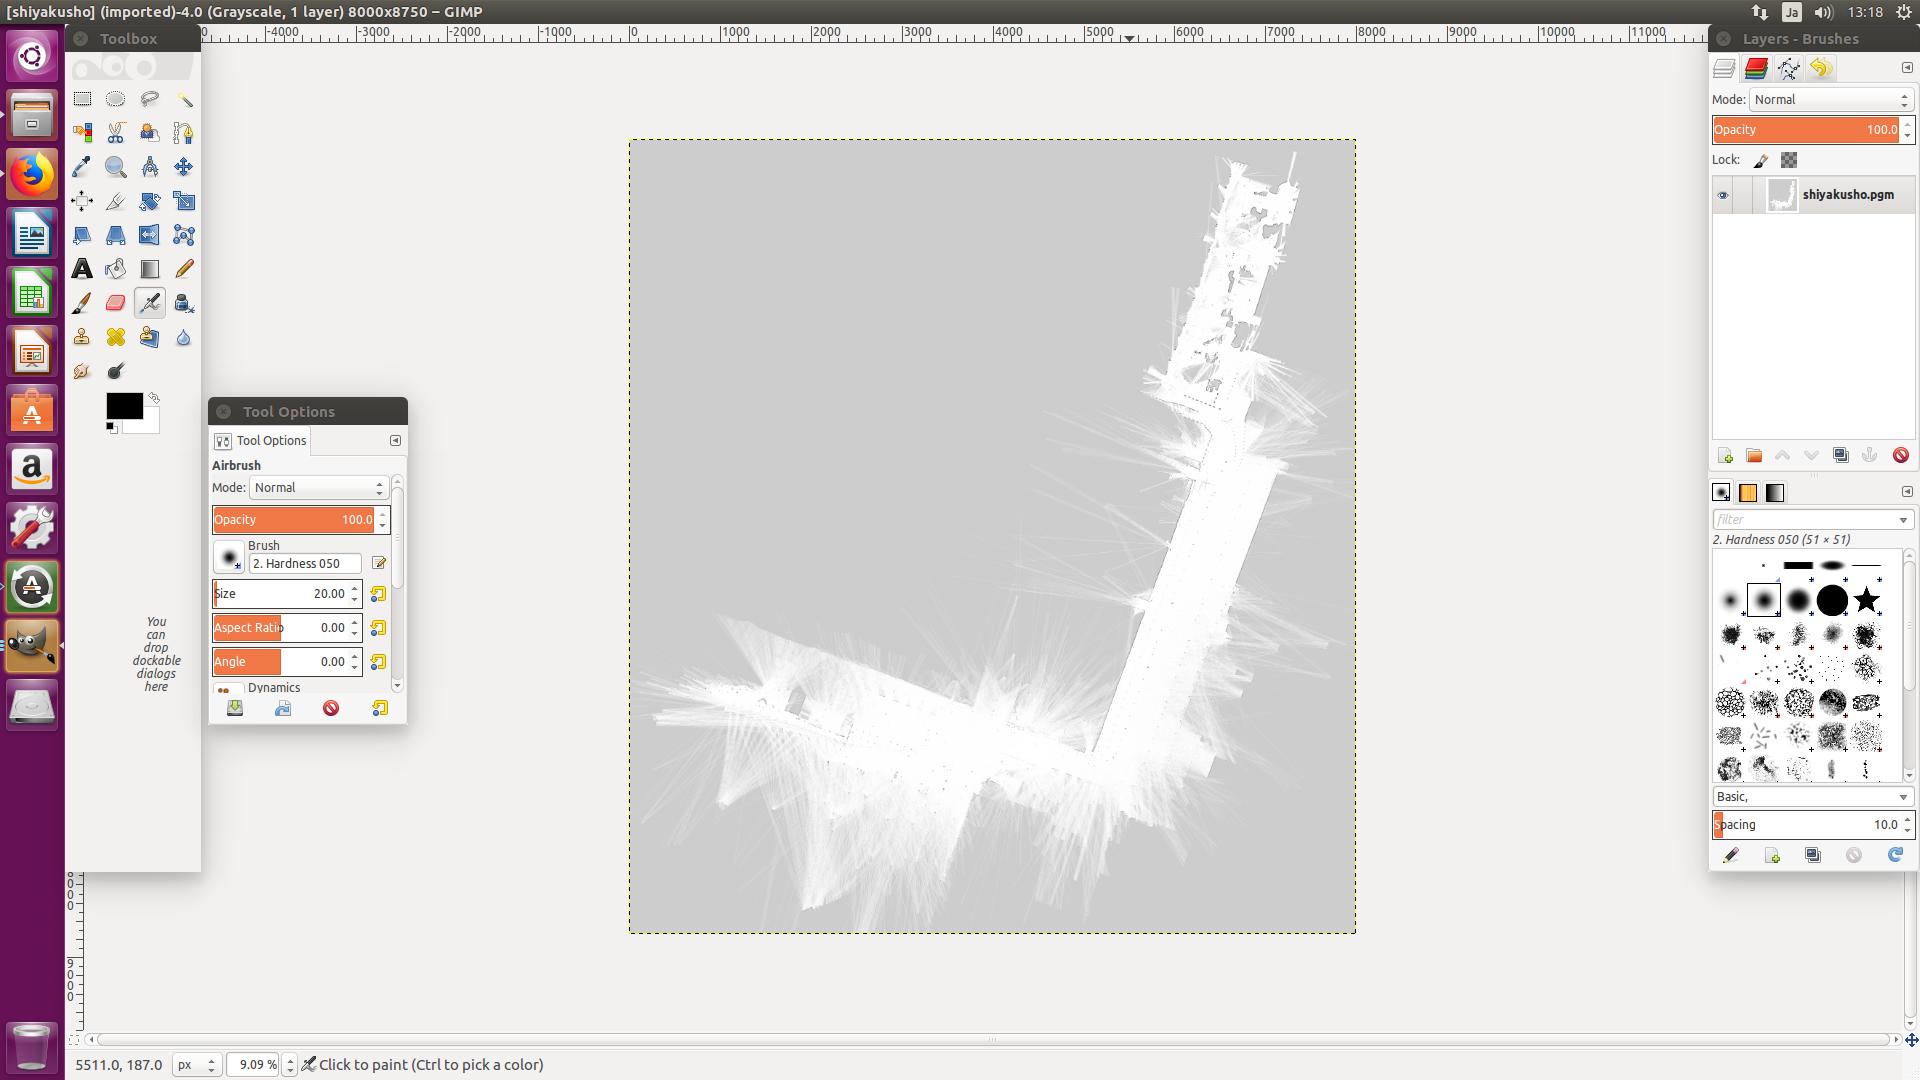Select the Clone tool
This screenshot has height=1080, width=1920.
pos(82,337)
